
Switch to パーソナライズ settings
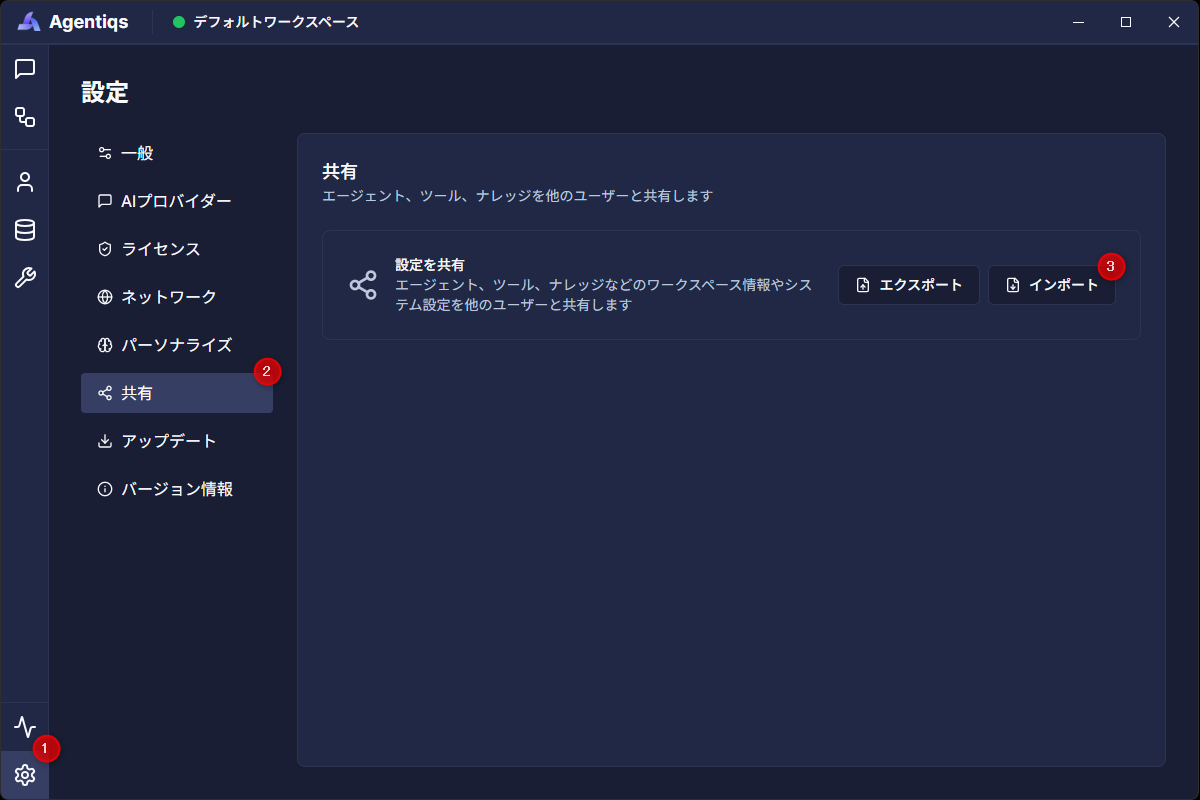pyautogui.click(x=176, y=345)
